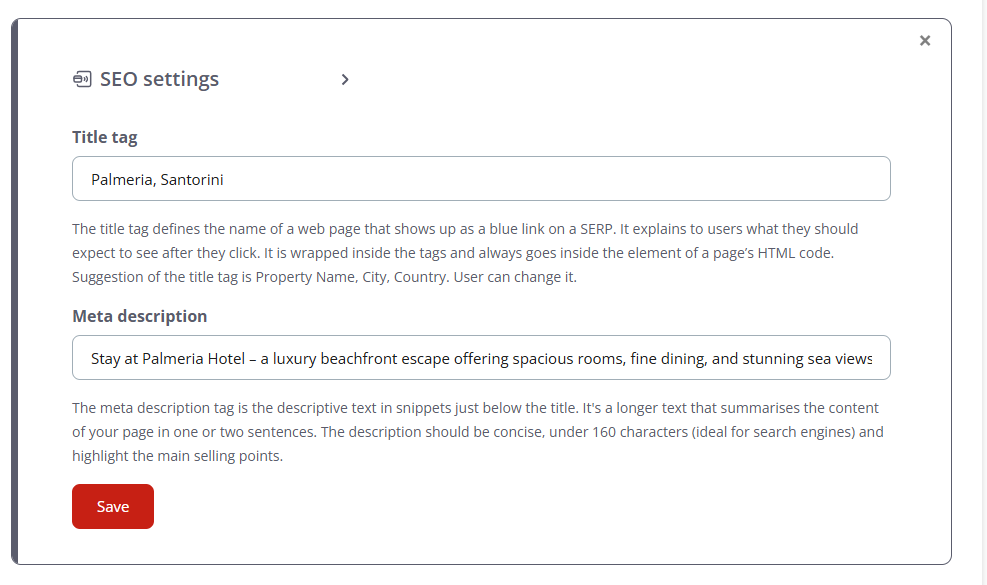Expand the chevron beside SEO settings

point(345,80)
